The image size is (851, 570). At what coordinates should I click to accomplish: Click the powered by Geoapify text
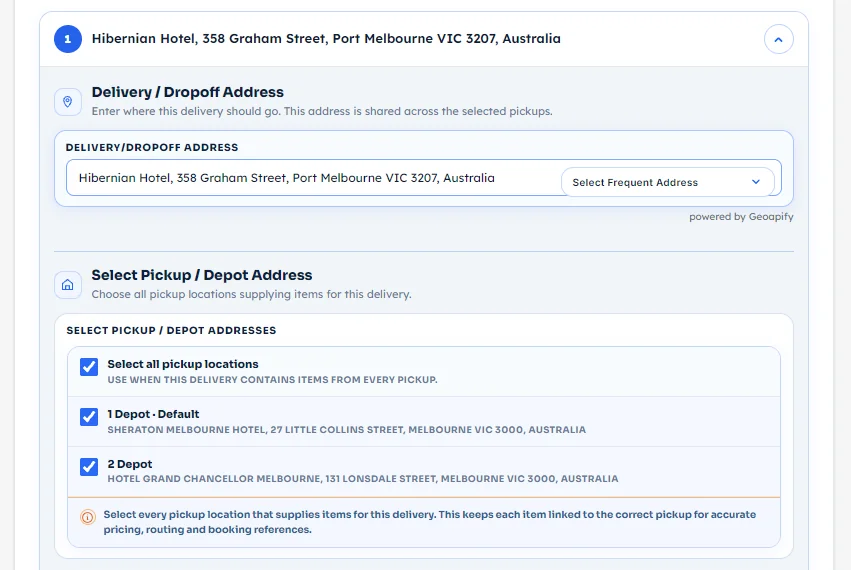741,217
